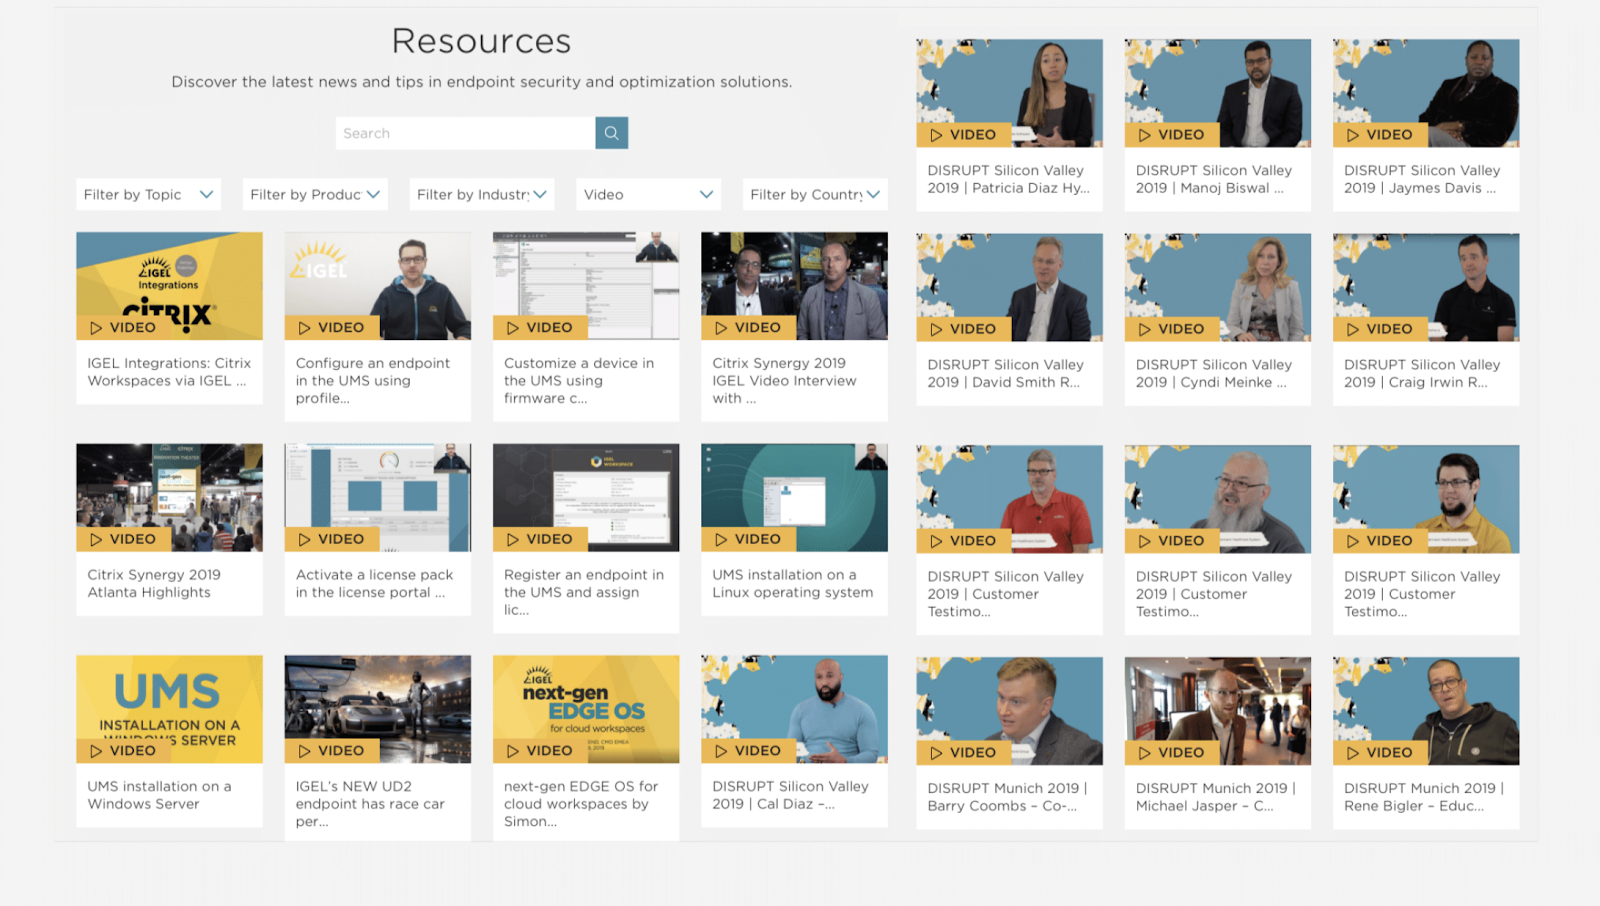Open the Video content type dropdown

pos(648,194)
